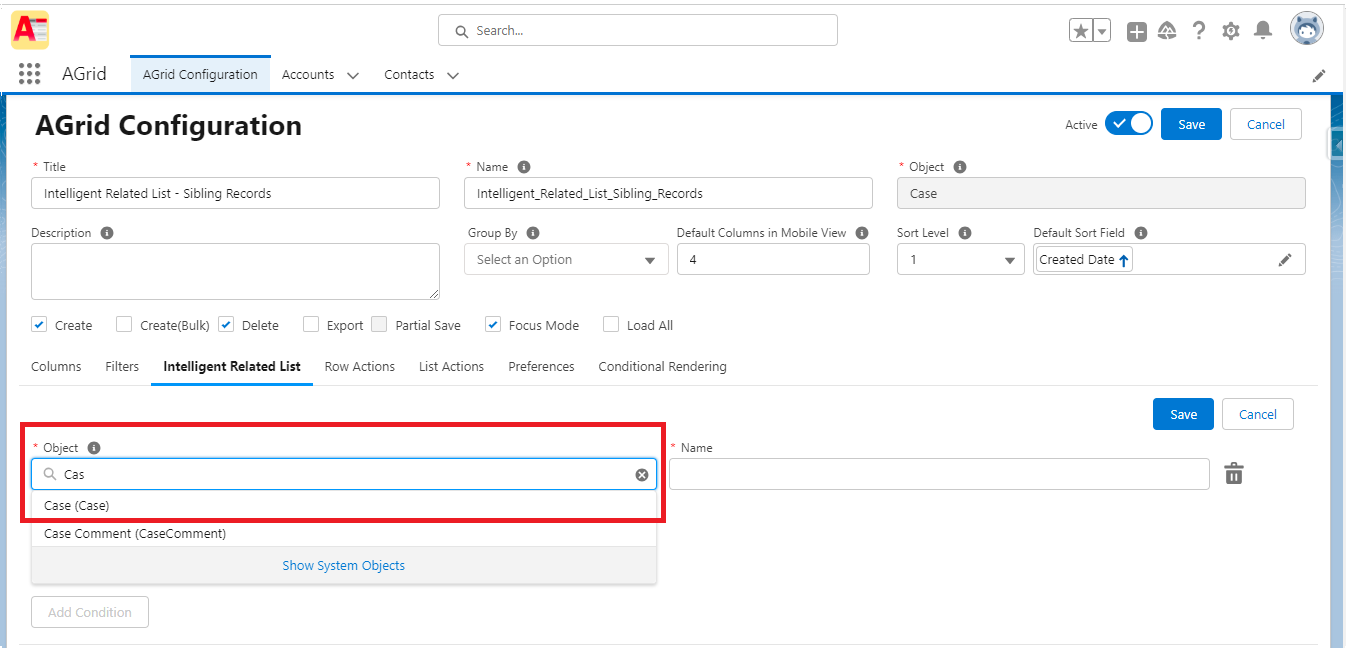This screenshot has width=1346, height=648.
Task: Open the user profile avatar
Action: (x=1307, y=29)
